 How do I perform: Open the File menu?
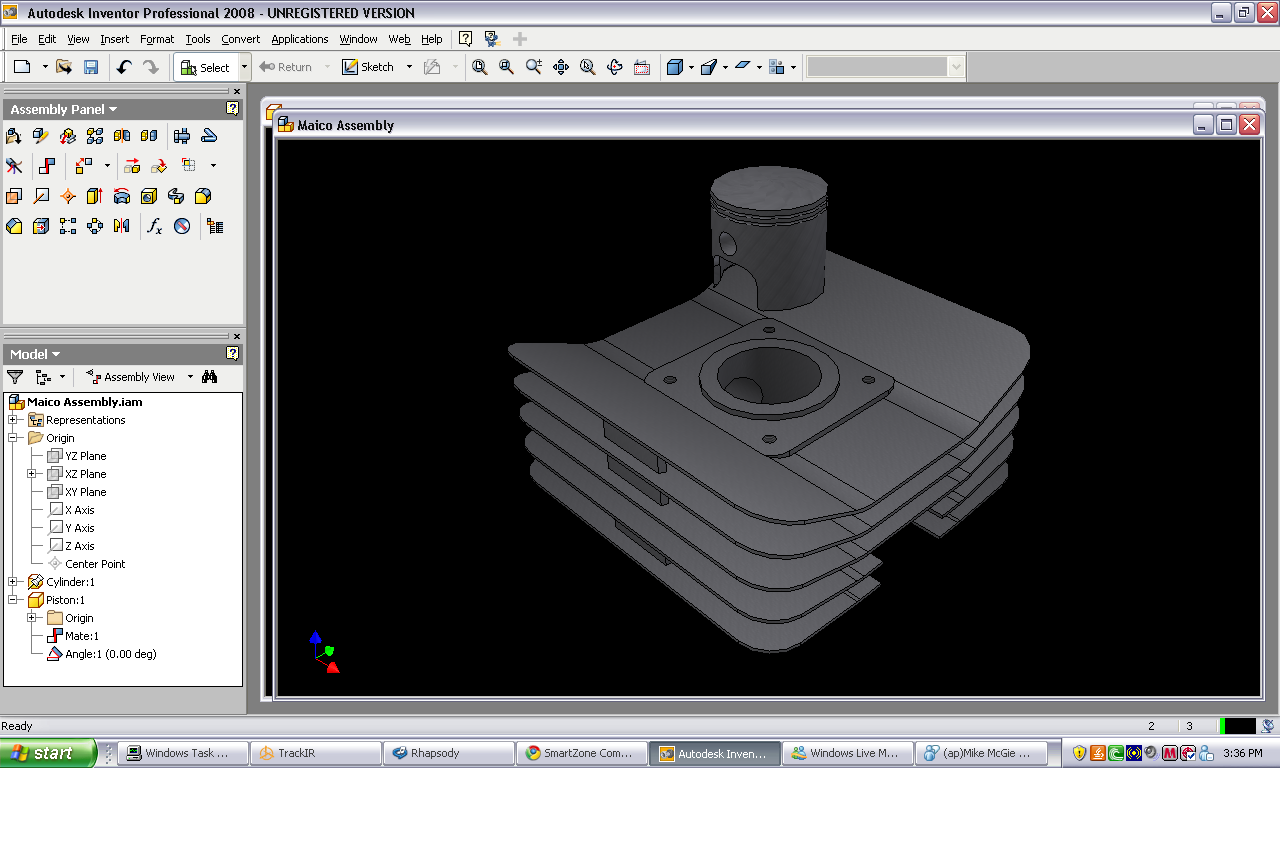click(x=19, y=39)
